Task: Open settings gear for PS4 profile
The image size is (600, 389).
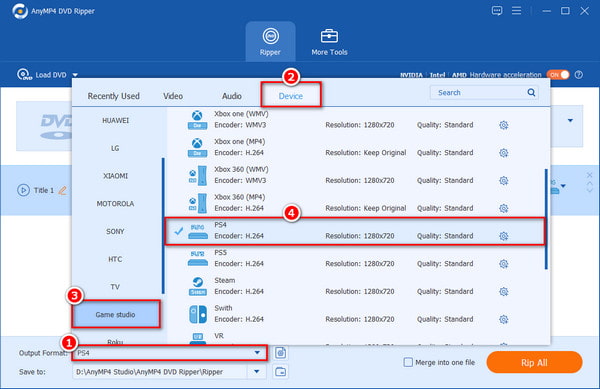Action: [x=504, y=236]
